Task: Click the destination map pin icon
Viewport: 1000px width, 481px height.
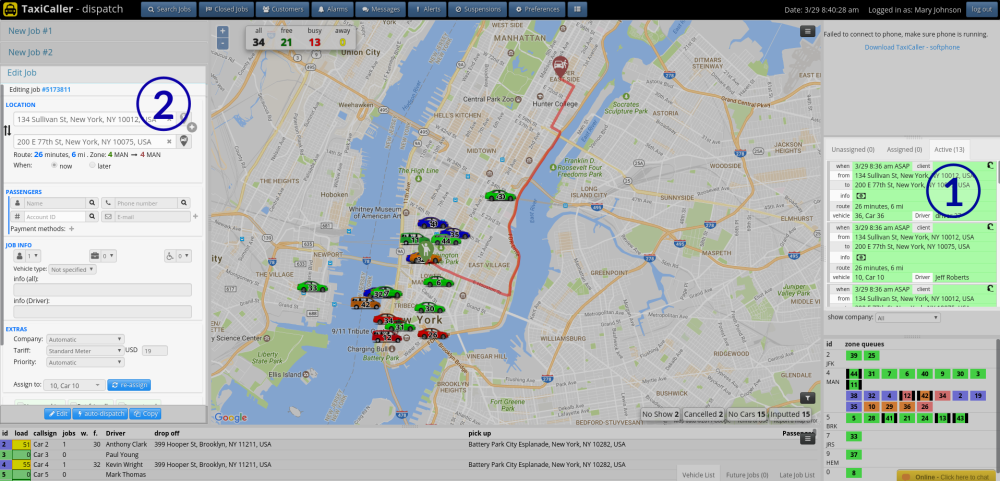Action: 184,141
